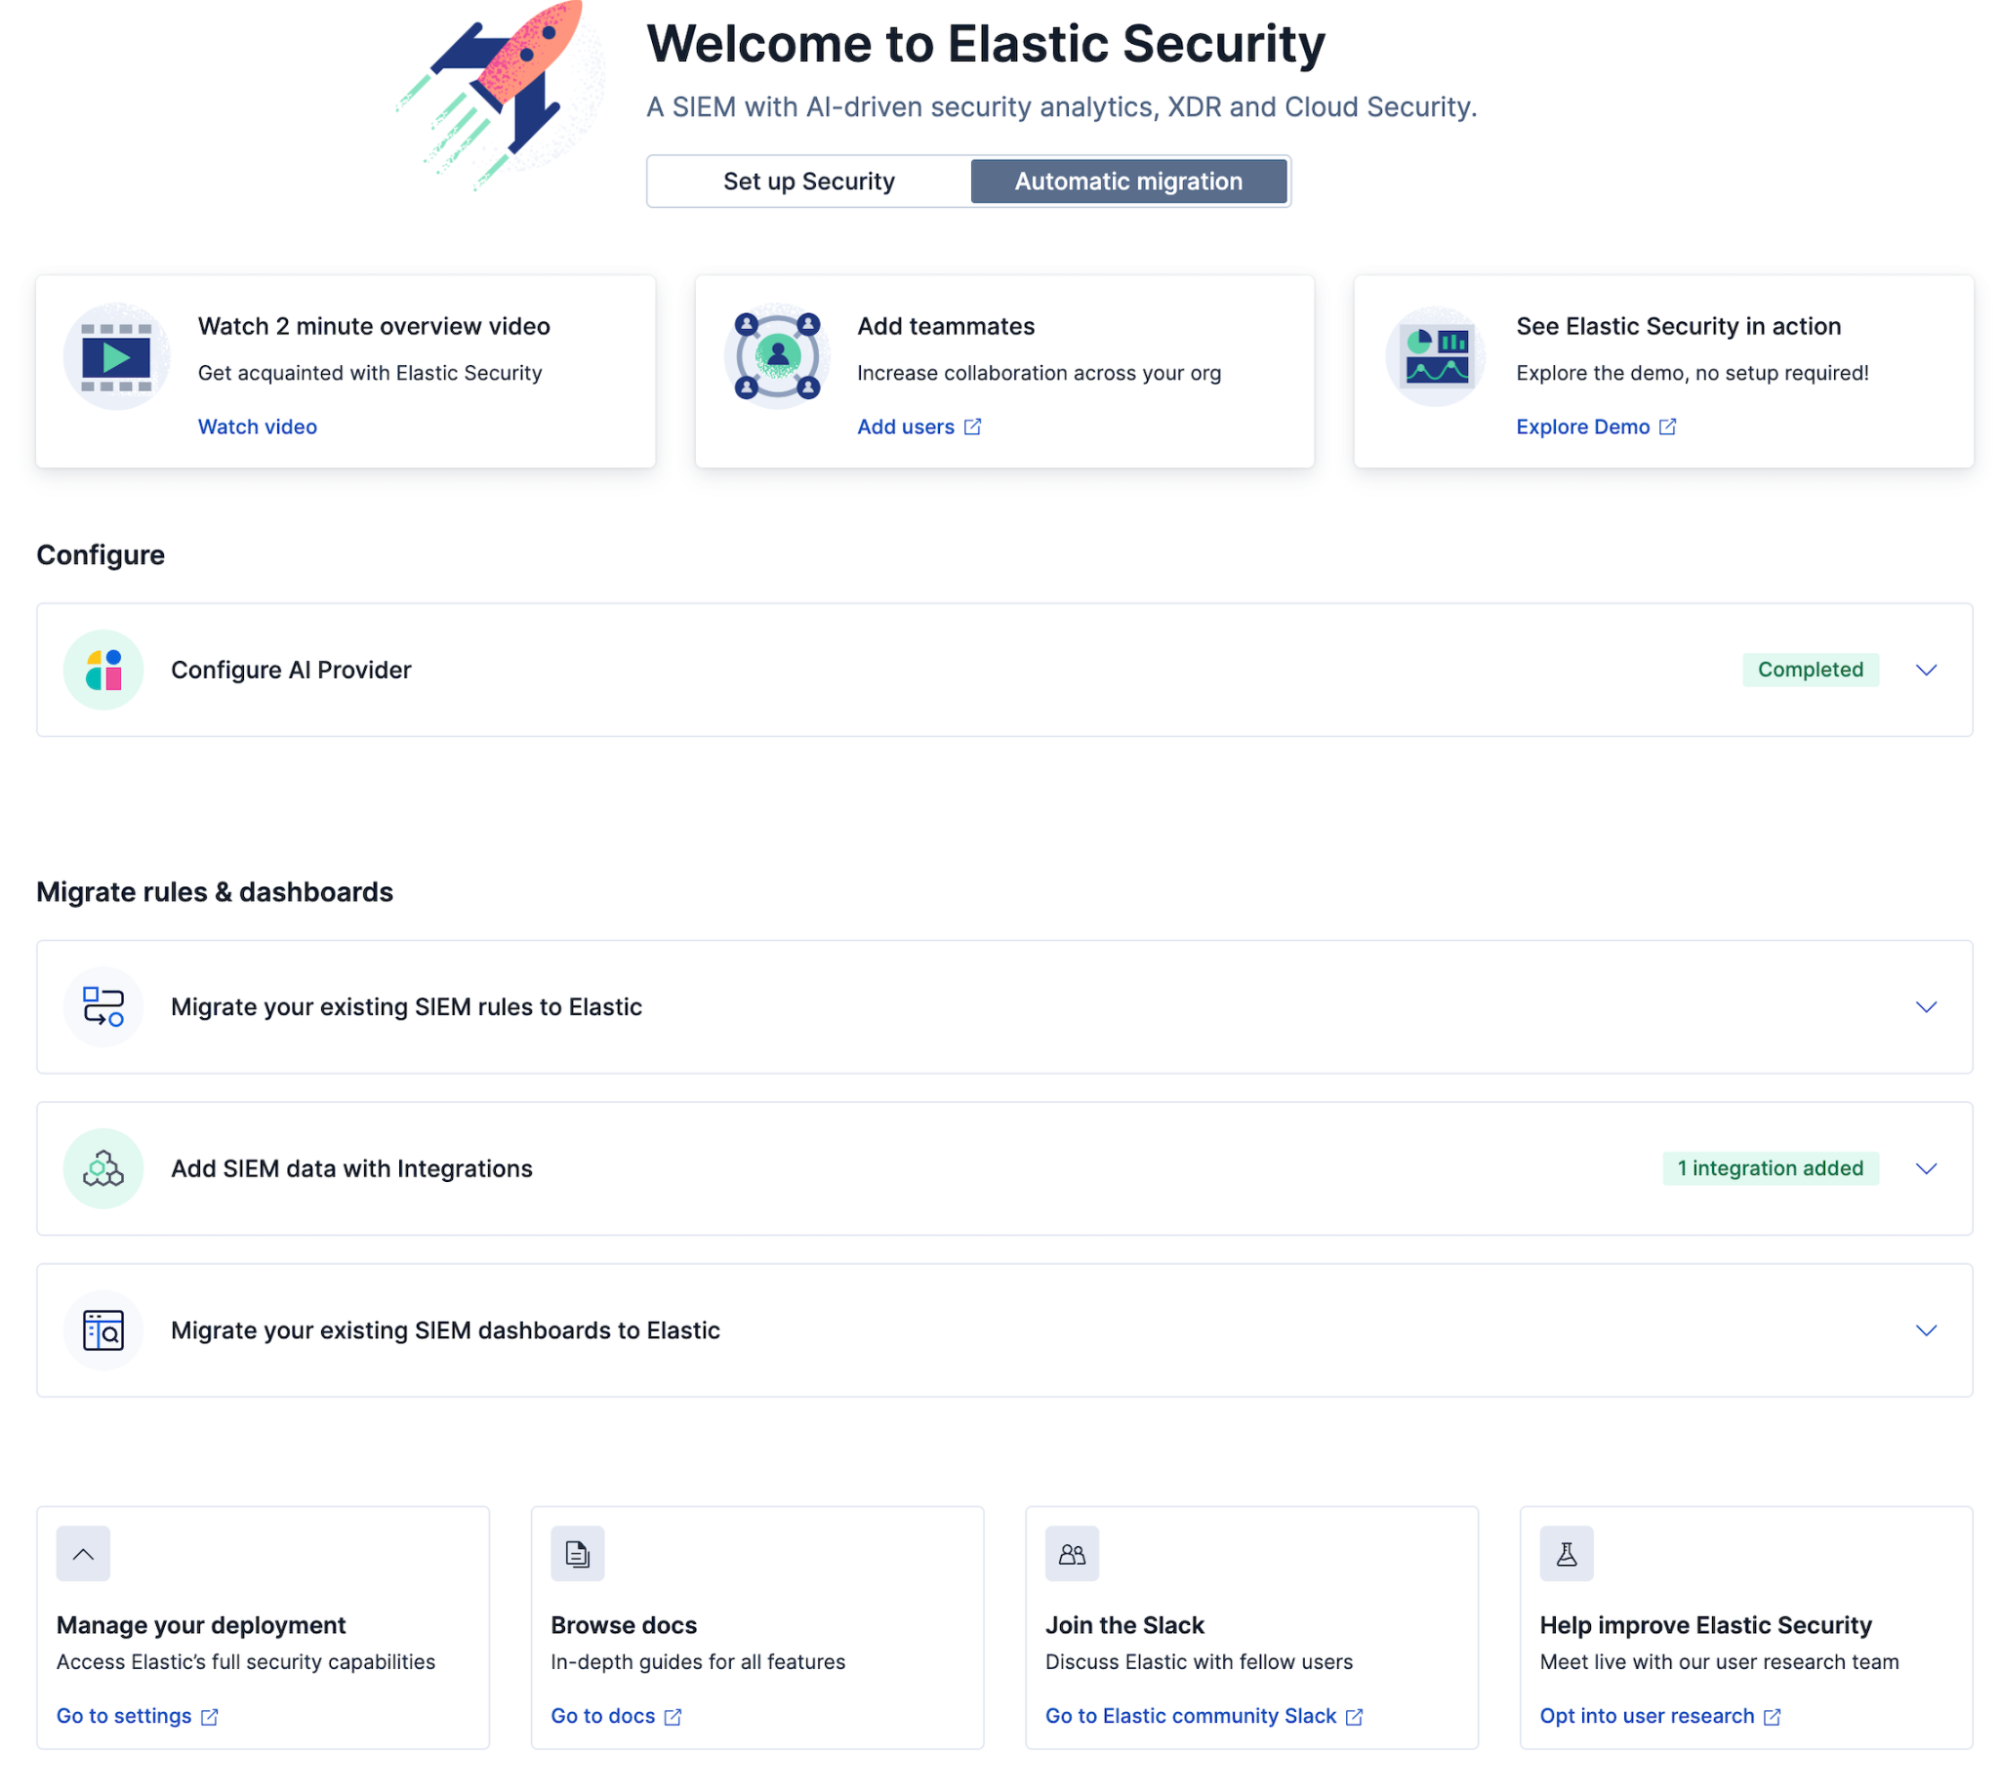Viewport: 1999px width, 1786px height.
Task: Click 'Increase collaboration across your org' text
Action: (1039, 373)
